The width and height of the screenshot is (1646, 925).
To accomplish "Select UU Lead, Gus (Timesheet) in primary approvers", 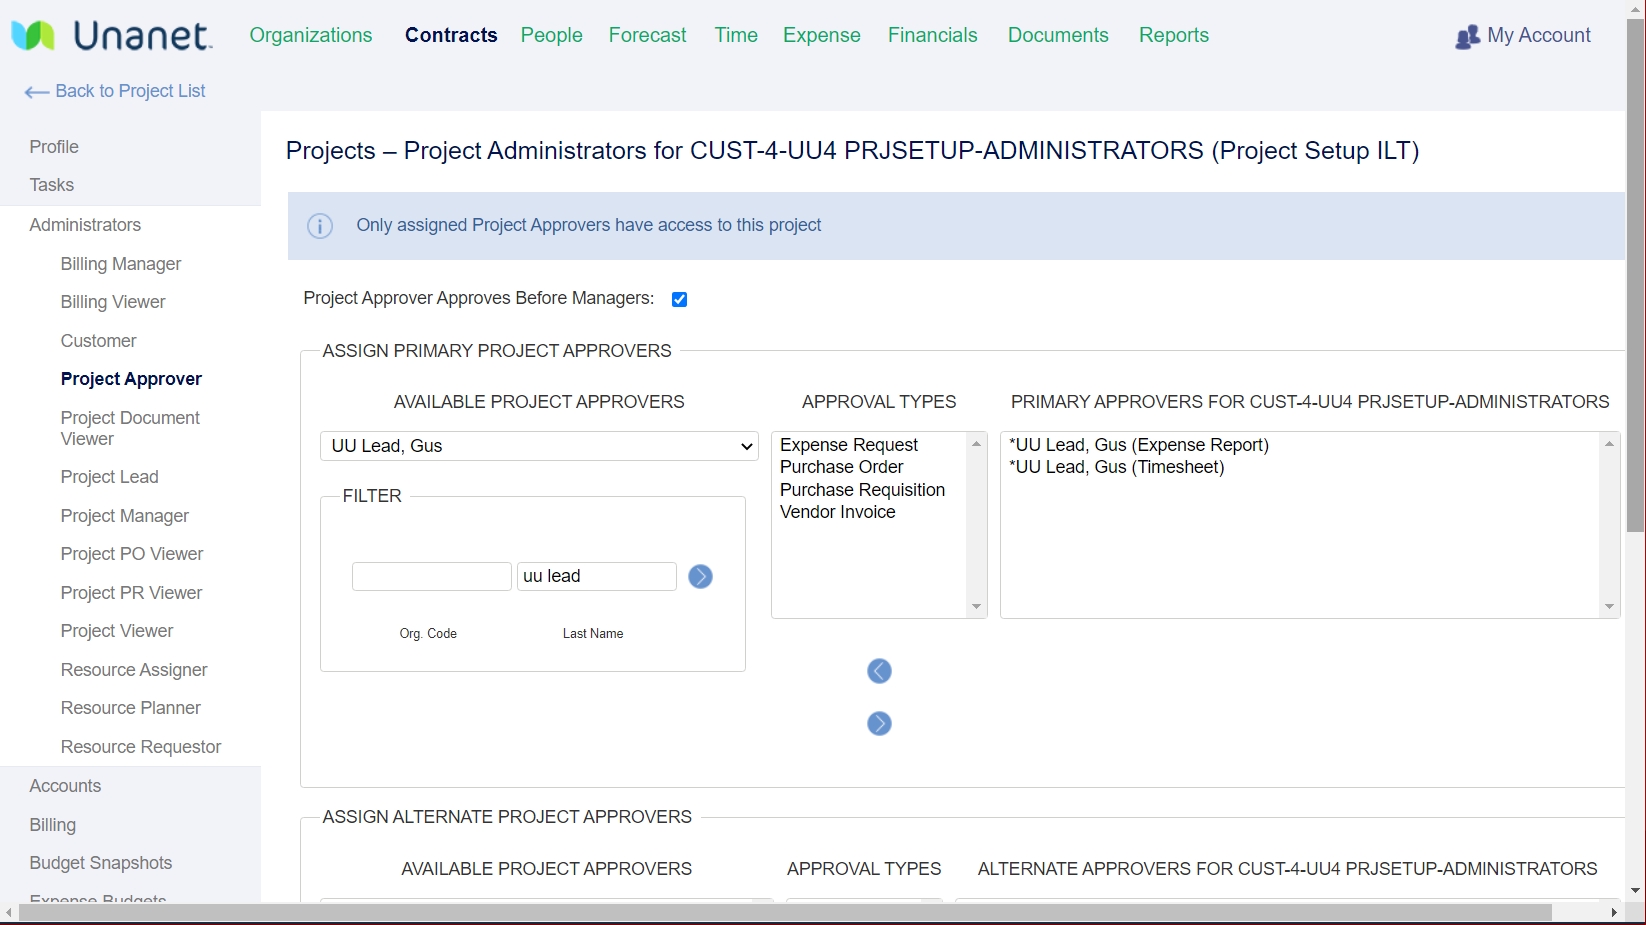I will (x=1117, y=467).
